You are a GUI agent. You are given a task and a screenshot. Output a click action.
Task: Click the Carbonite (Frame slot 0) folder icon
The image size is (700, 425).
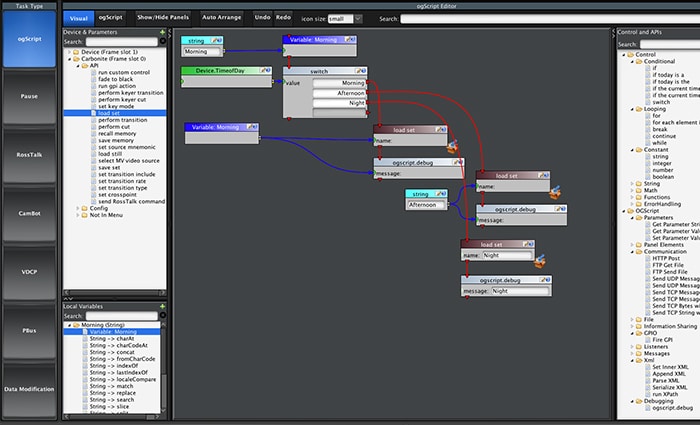click(x=76, y=58)
